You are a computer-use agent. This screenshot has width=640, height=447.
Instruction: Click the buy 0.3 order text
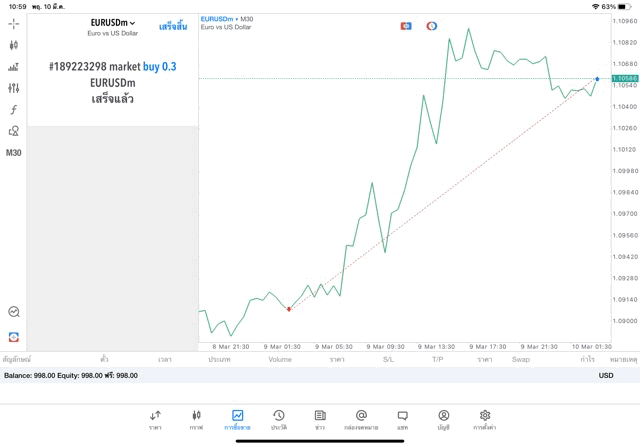pos(160,67)
